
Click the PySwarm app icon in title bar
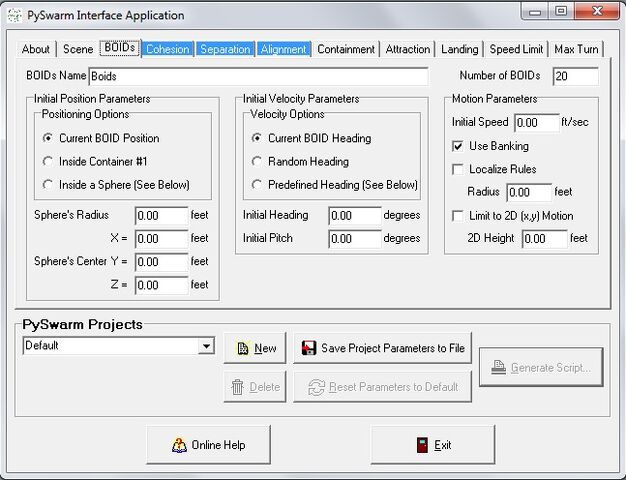[15, 16]
